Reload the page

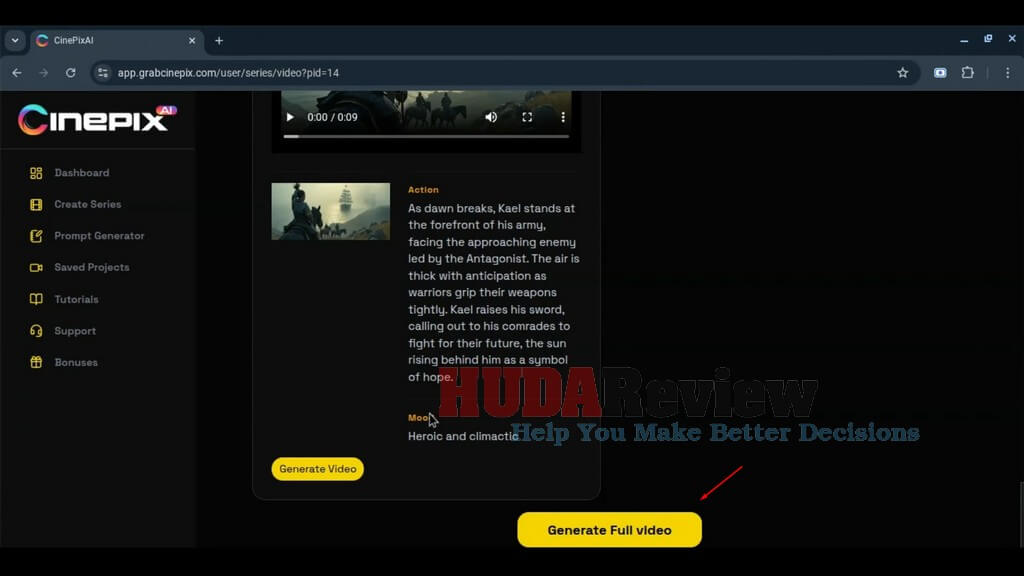[71, 73]
